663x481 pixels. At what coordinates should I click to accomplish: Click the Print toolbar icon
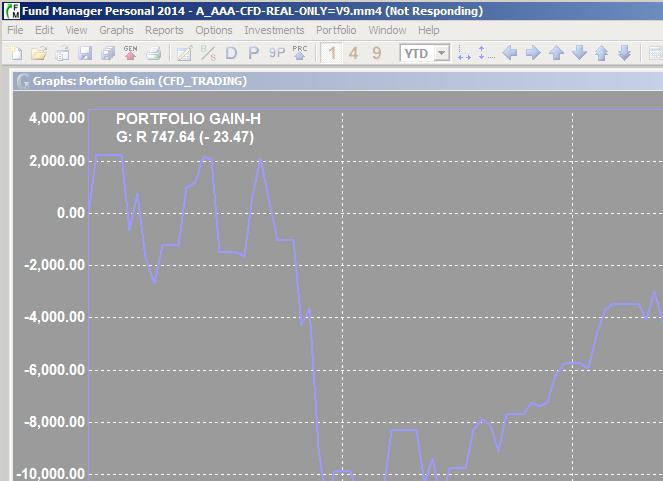[x=153, y=53]
